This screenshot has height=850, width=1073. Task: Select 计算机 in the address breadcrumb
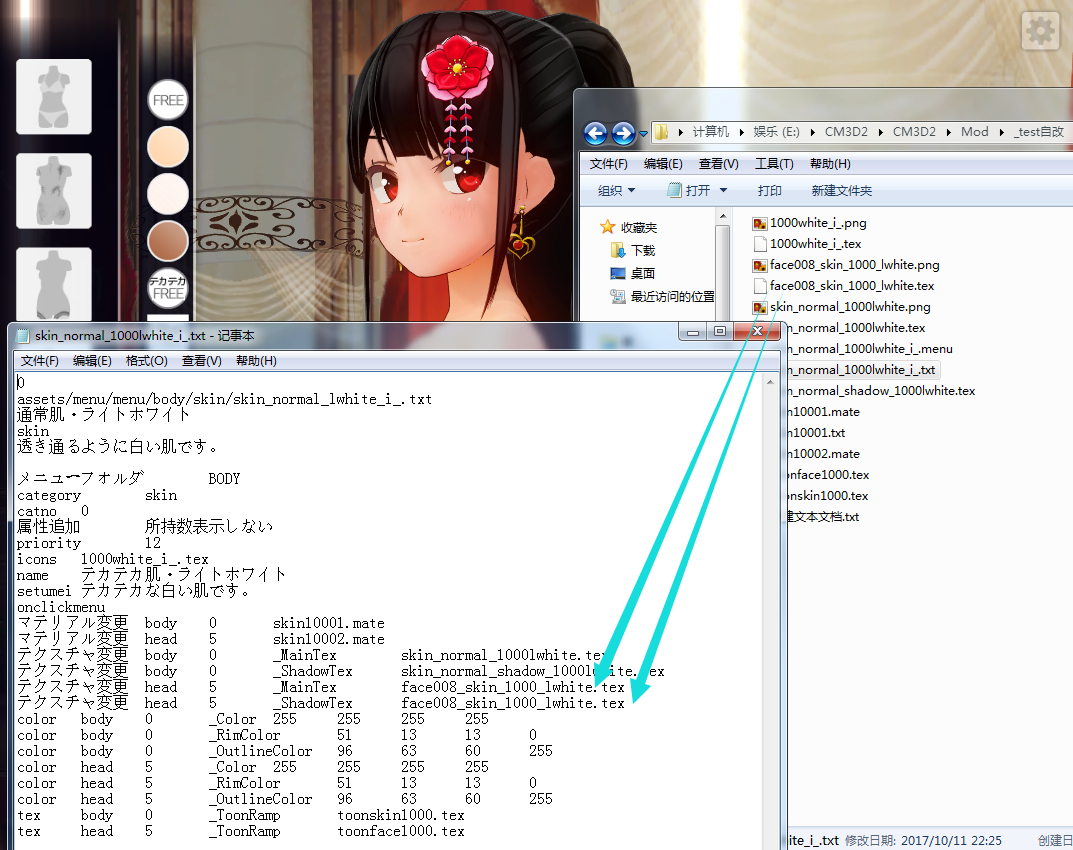pos(710,131)
